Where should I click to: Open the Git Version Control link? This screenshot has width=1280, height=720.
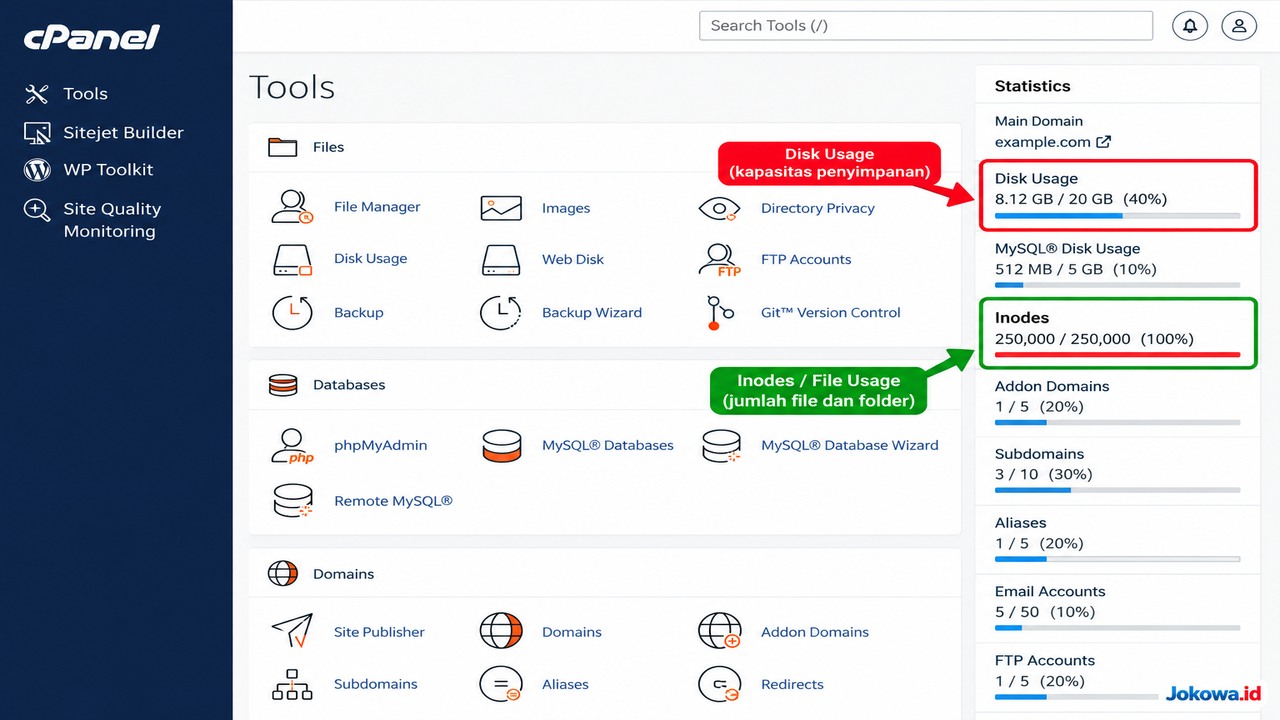831,313
